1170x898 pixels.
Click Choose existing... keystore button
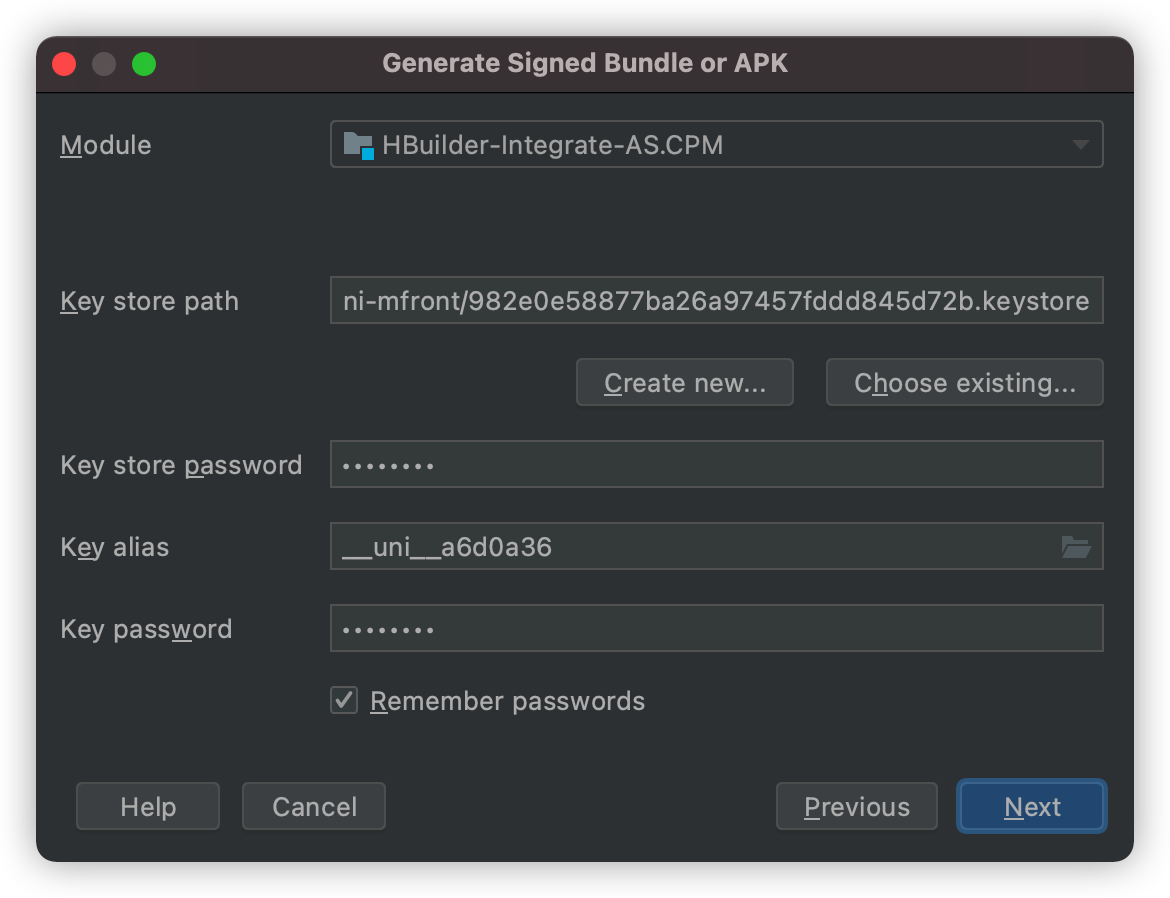[964, 382]
